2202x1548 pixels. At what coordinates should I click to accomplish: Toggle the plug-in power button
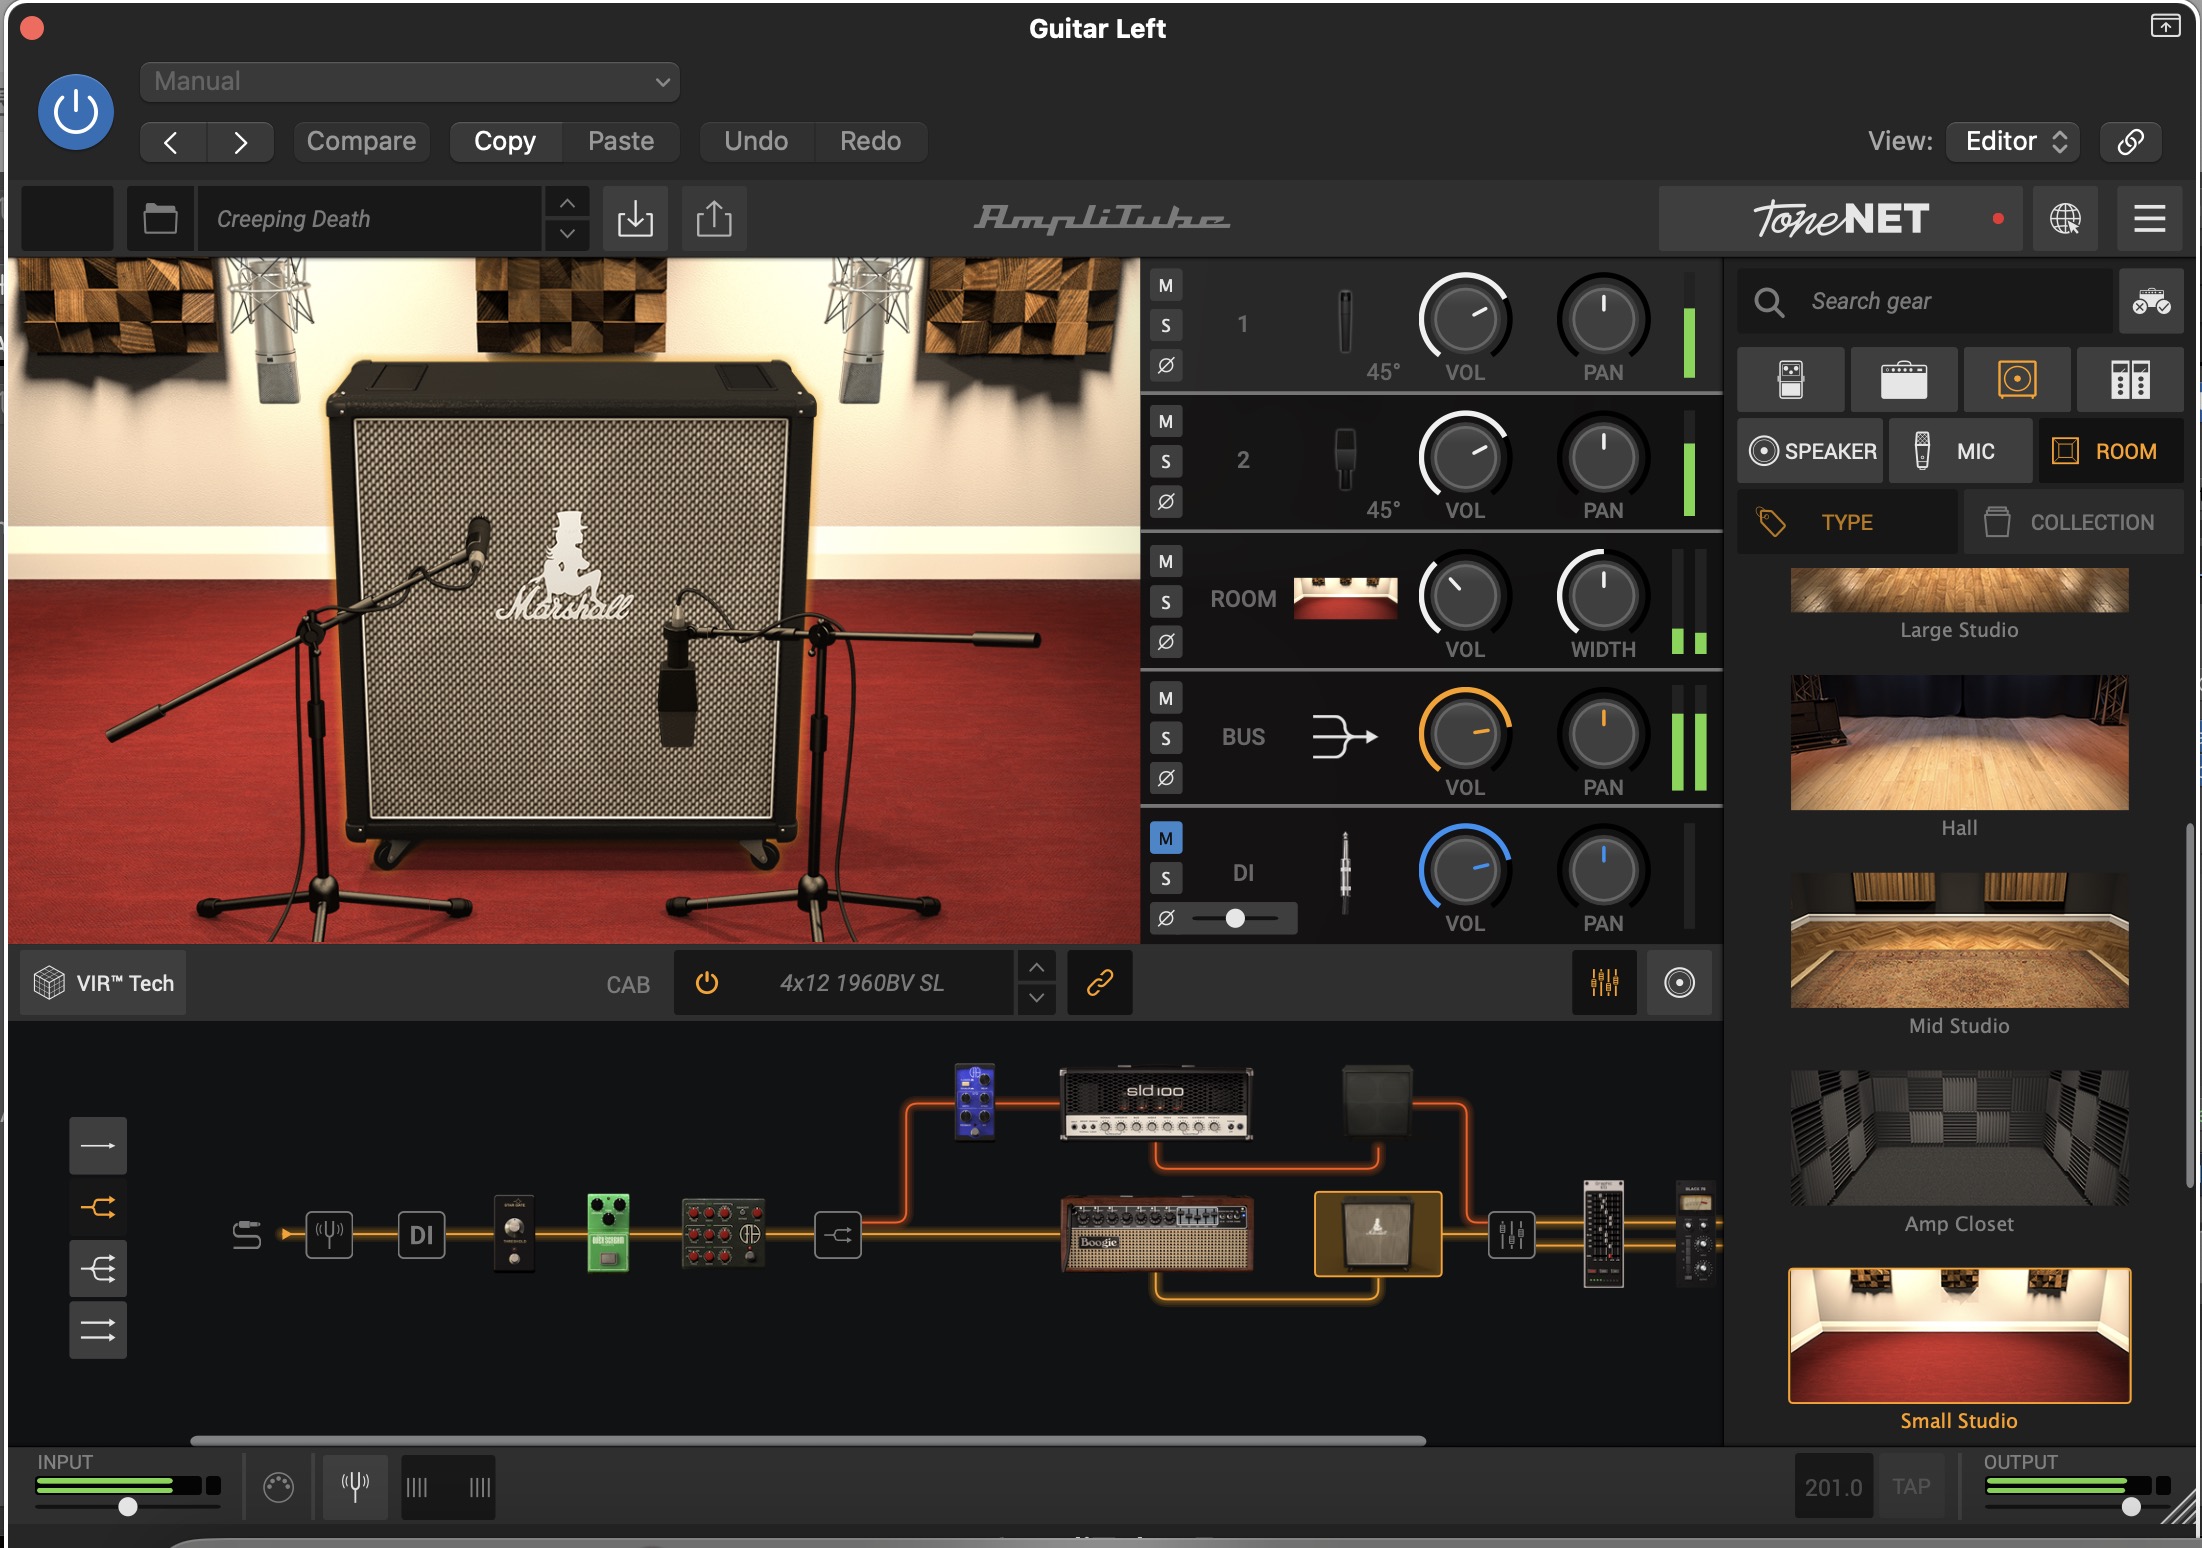[x=75, y=112]
